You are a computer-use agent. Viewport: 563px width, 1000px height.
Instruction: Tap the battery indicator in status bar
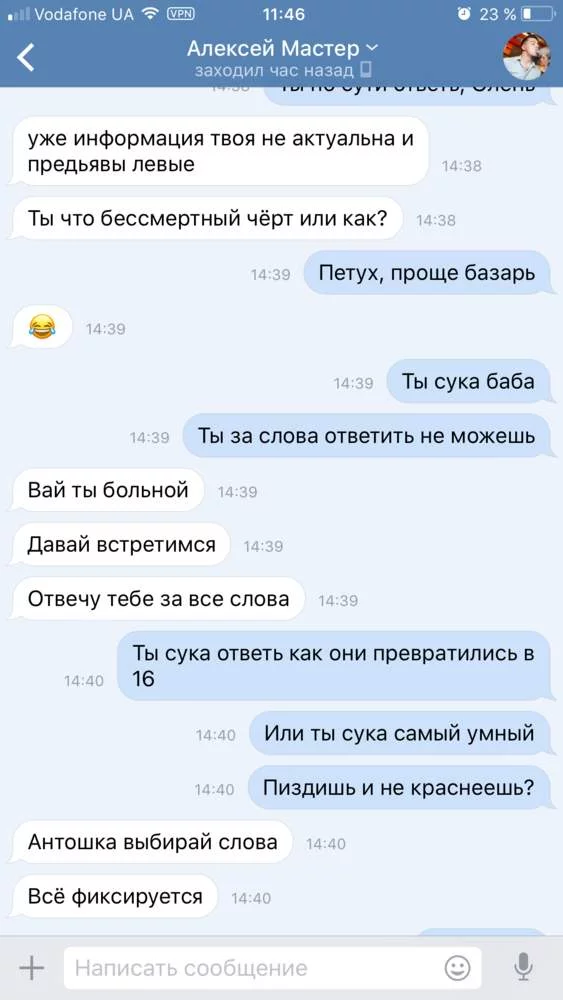[538, 13]
